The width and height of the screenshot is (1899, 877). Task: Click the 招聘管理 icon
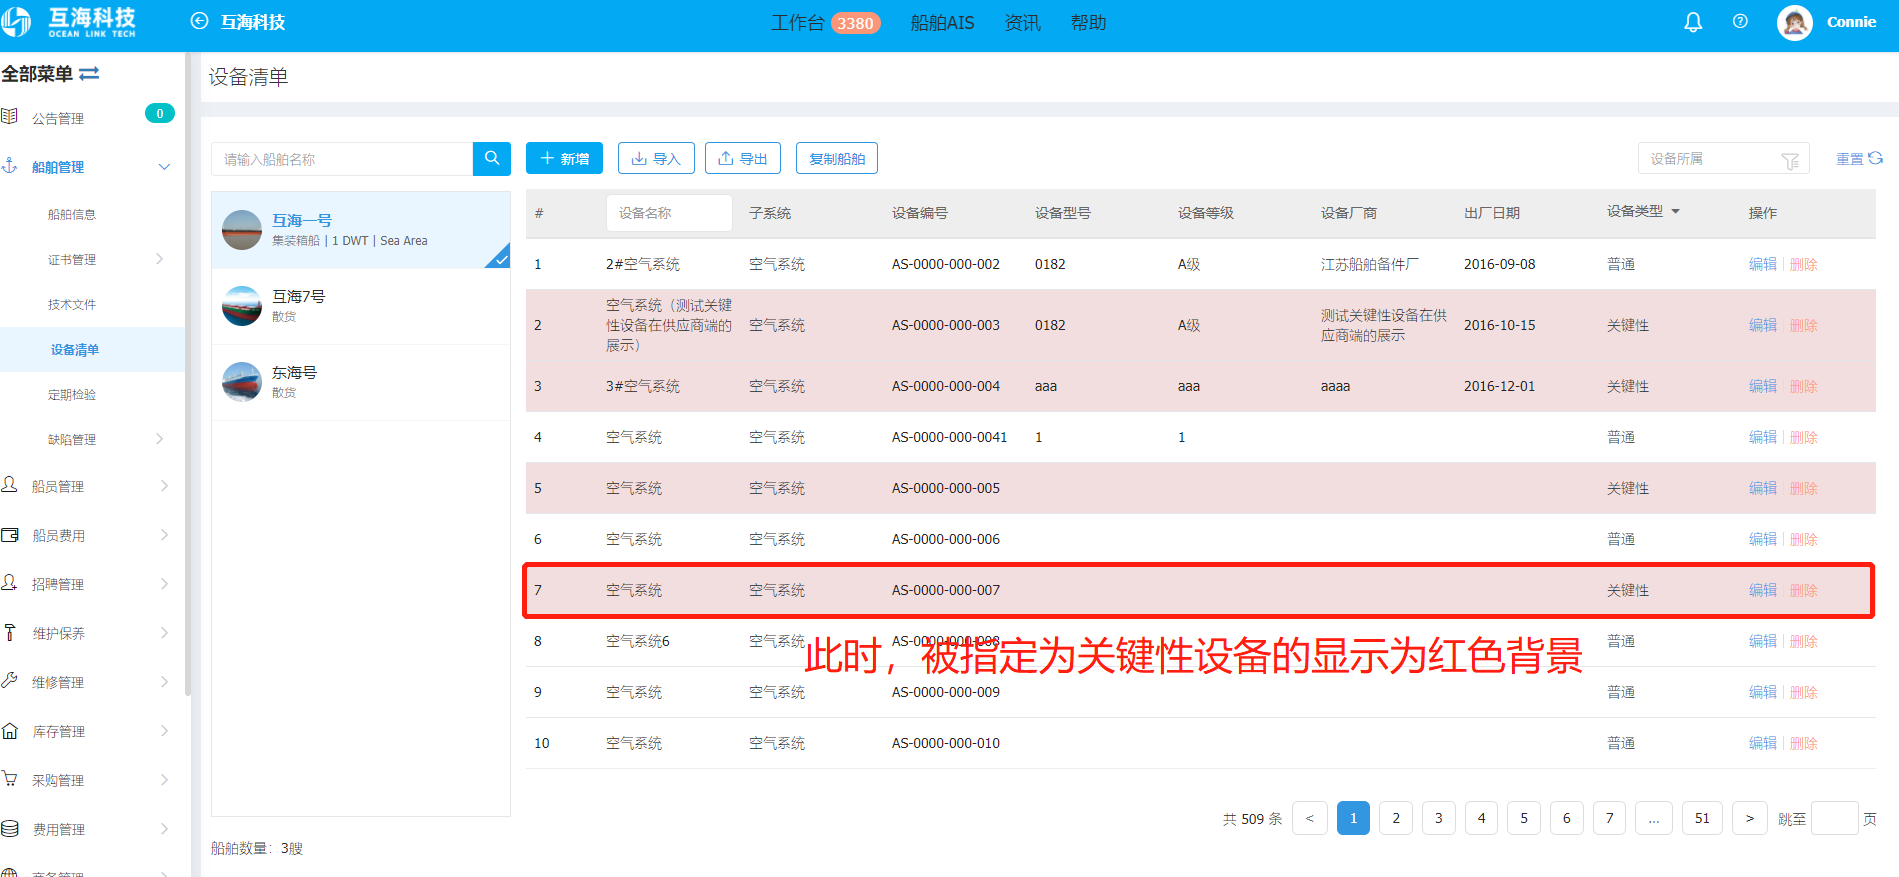coord(10,582)
